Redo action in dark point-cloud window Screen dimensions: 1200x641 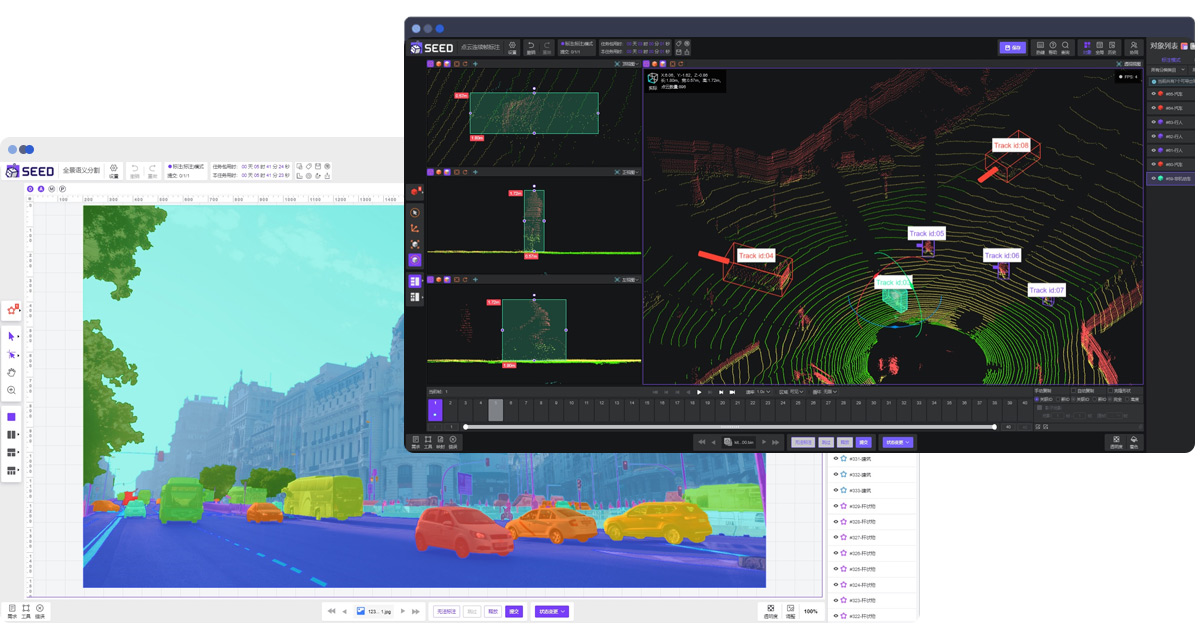tap(547, 47)
